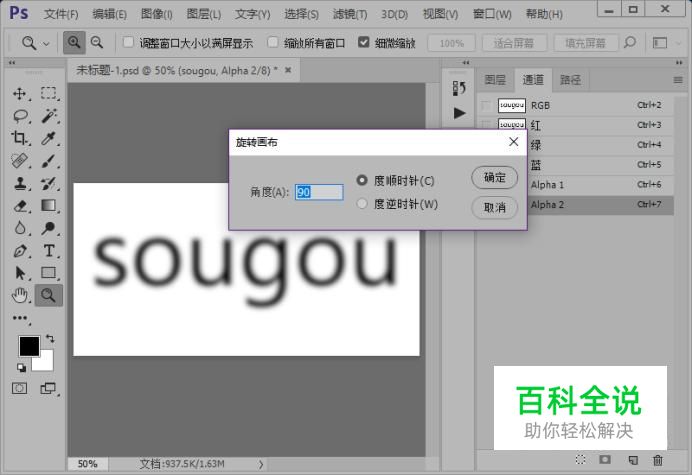Close the document tab
This screenshot has height=475, width=692.
click(288, 70)
